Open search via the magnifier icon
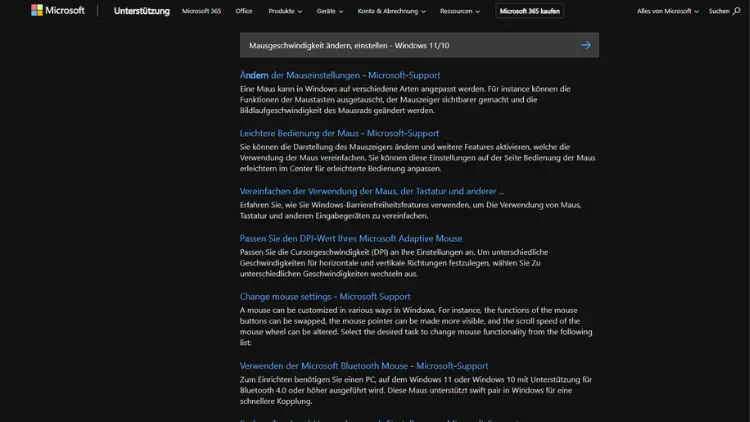 [x=736, y=11]
